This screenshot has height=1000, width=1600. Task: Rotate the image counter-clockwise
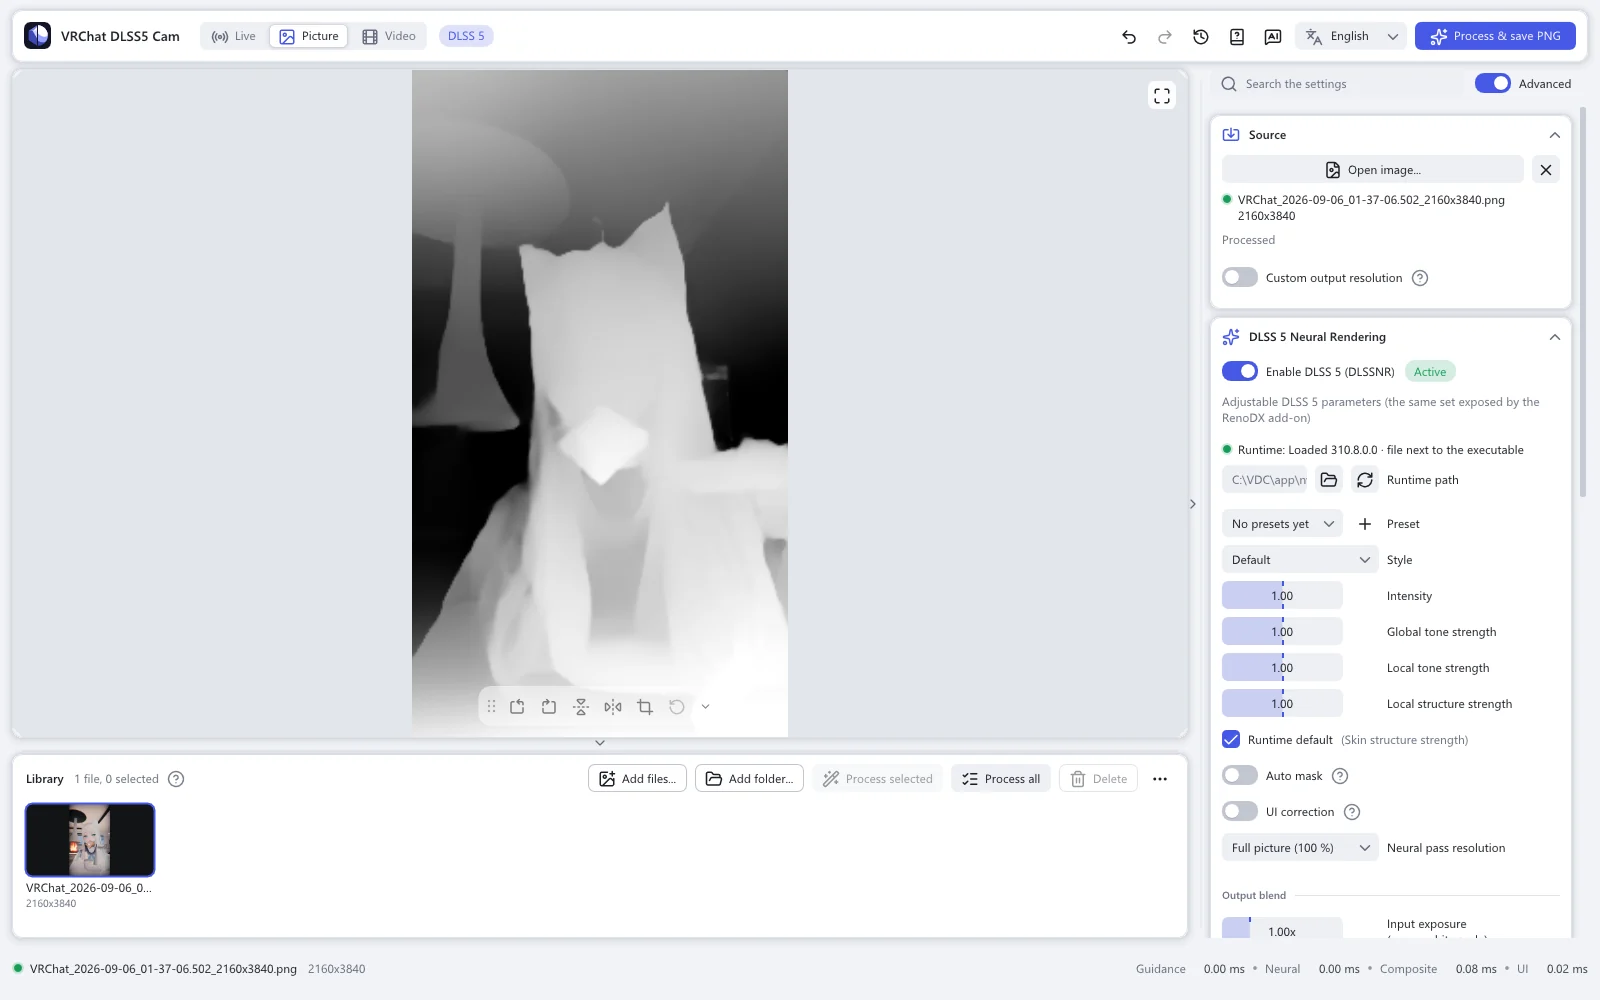pos(517,707)
